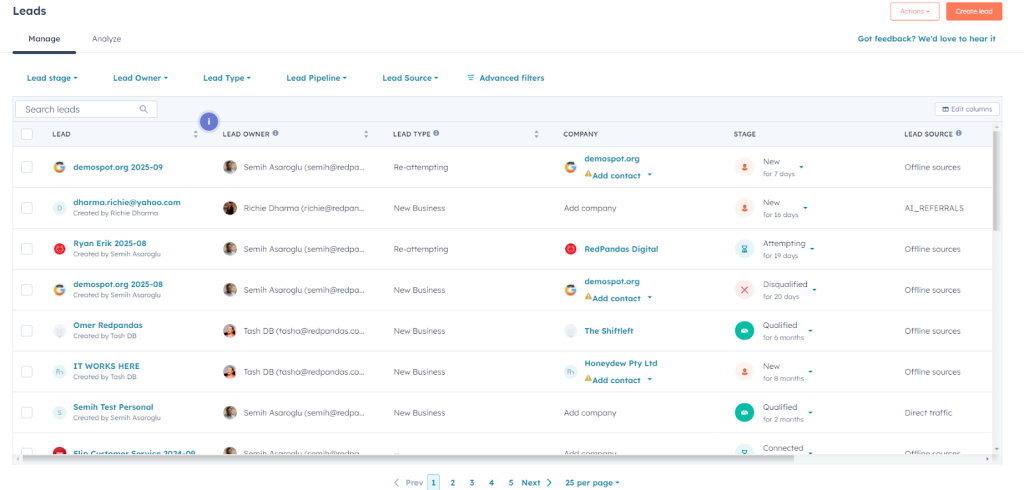Click into the Search leads field
This screenshot has width=1024, height=490.
[86, 109]
